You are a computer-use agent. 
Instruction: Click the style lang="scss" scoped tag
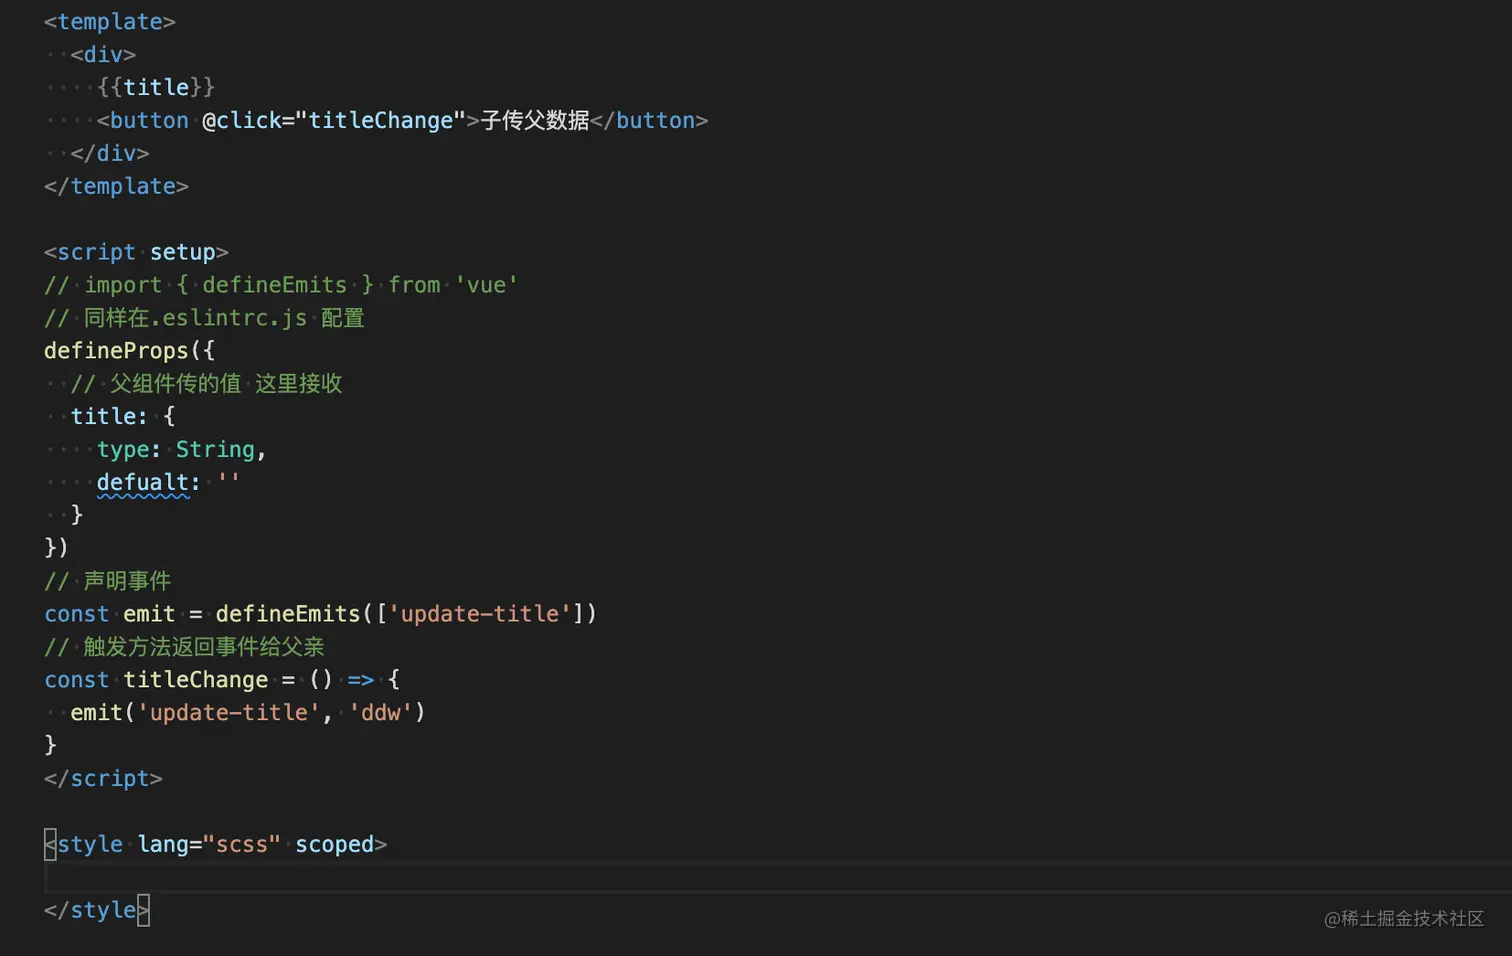tap(216, 844)
